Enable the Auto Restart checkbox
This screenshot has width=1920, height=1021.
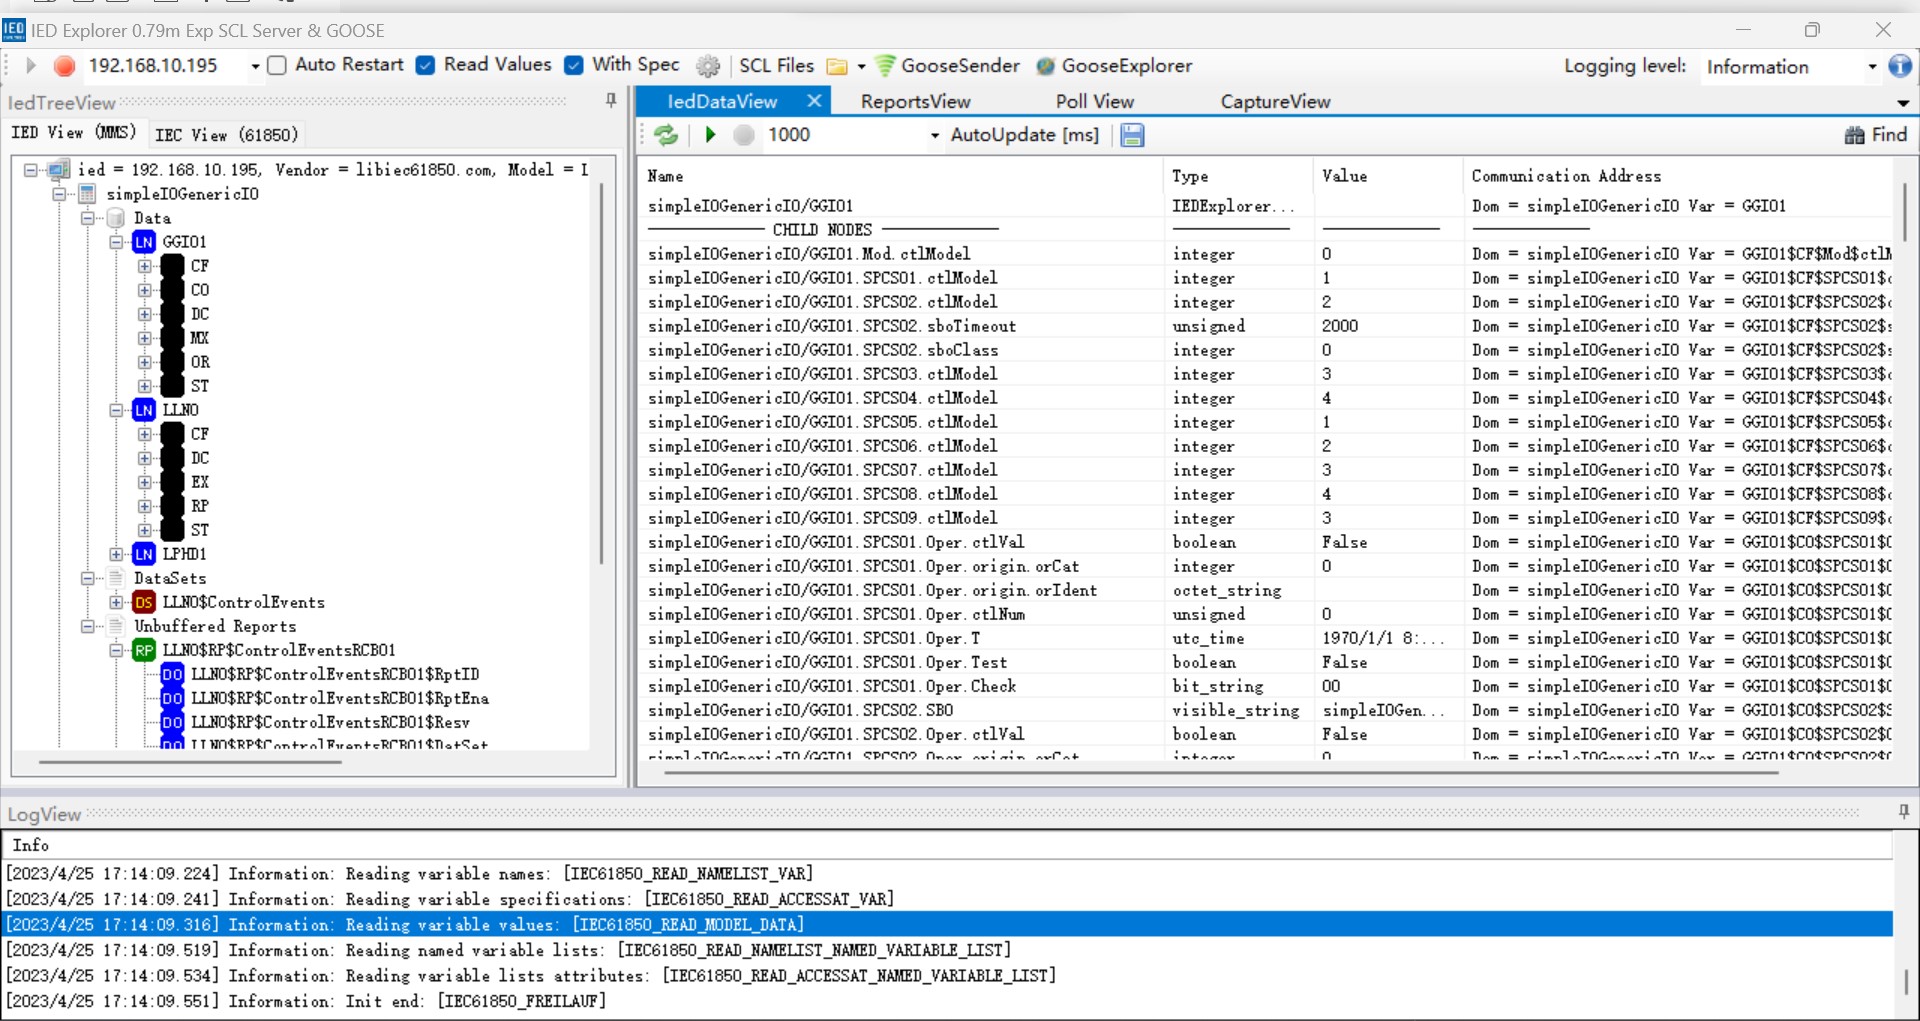coord(278,66)
